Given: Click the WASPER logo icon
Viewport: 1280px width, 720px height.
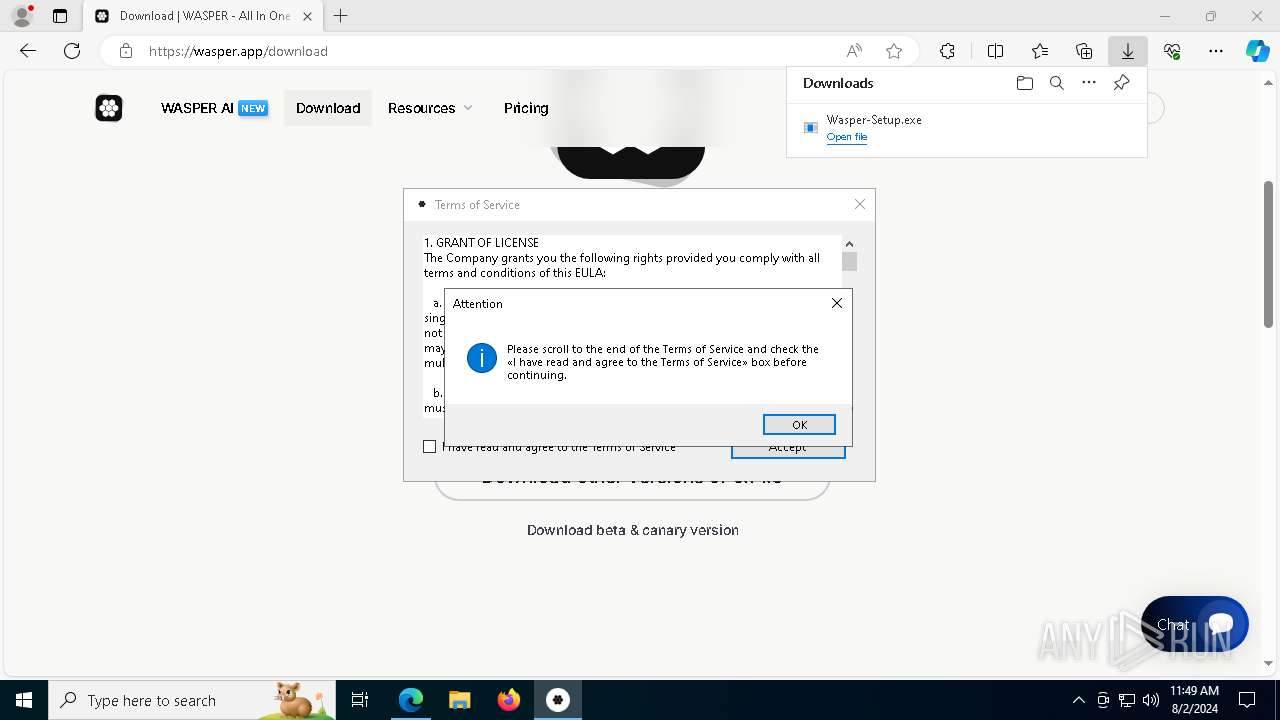Looking at the screenshot, I should tap(109, 108).
